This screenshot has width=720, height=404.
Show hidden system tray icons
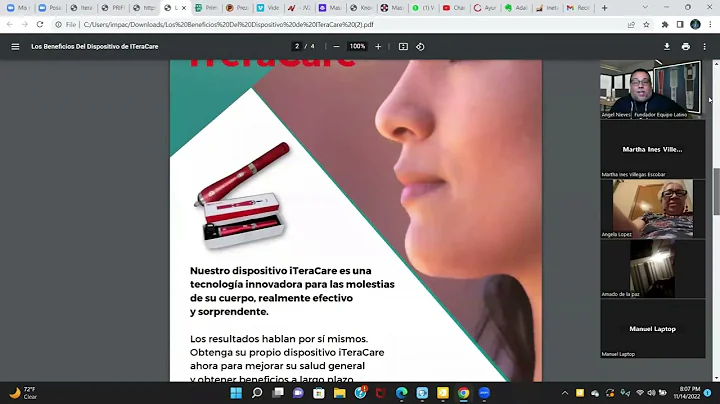tap(565, 393)
